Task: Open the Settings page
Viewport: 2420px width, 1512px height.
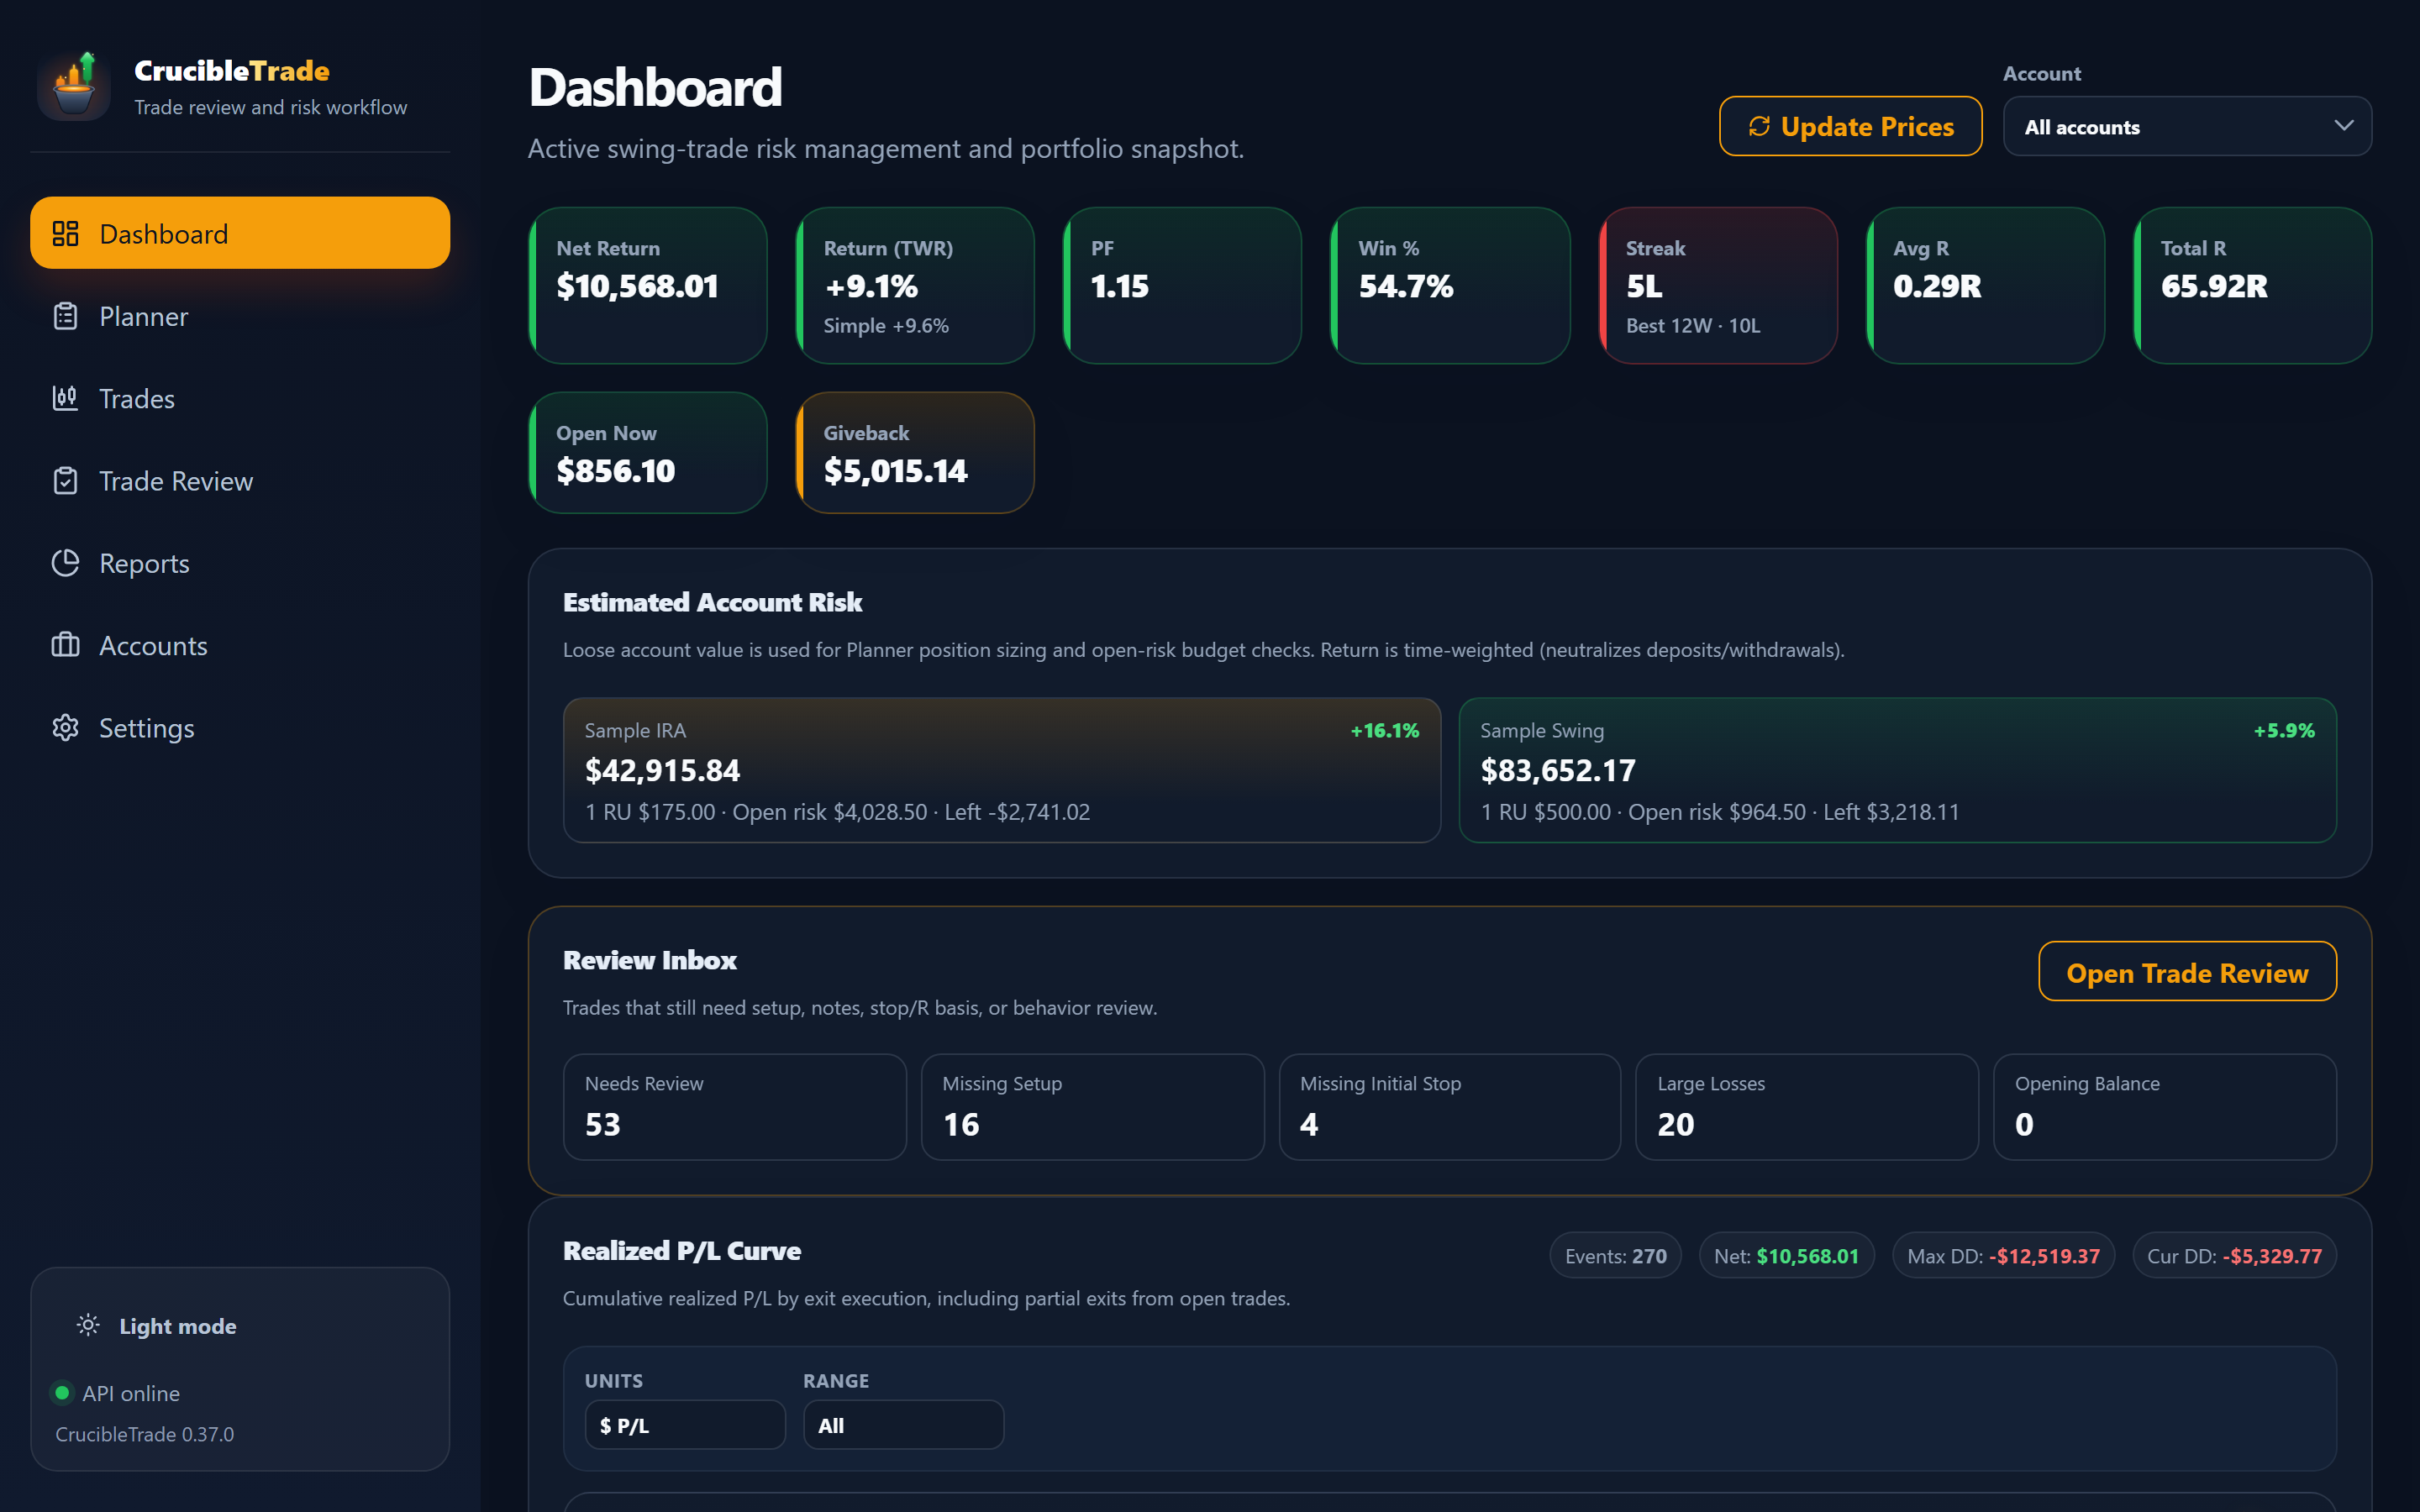Action: pos(240,727)
